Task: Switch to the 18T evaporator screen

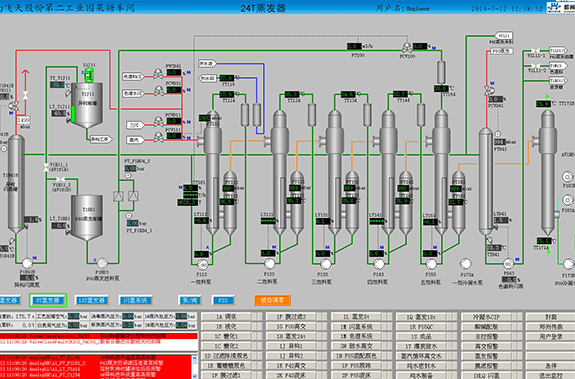Action: (92, 301)
